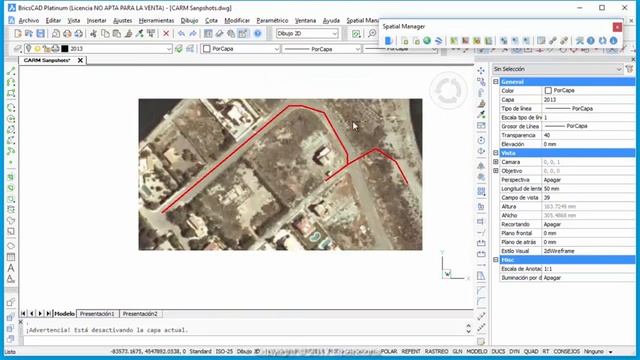
Task: Click the Cut scissors icon in the toolbar
Action: [93, 33]
